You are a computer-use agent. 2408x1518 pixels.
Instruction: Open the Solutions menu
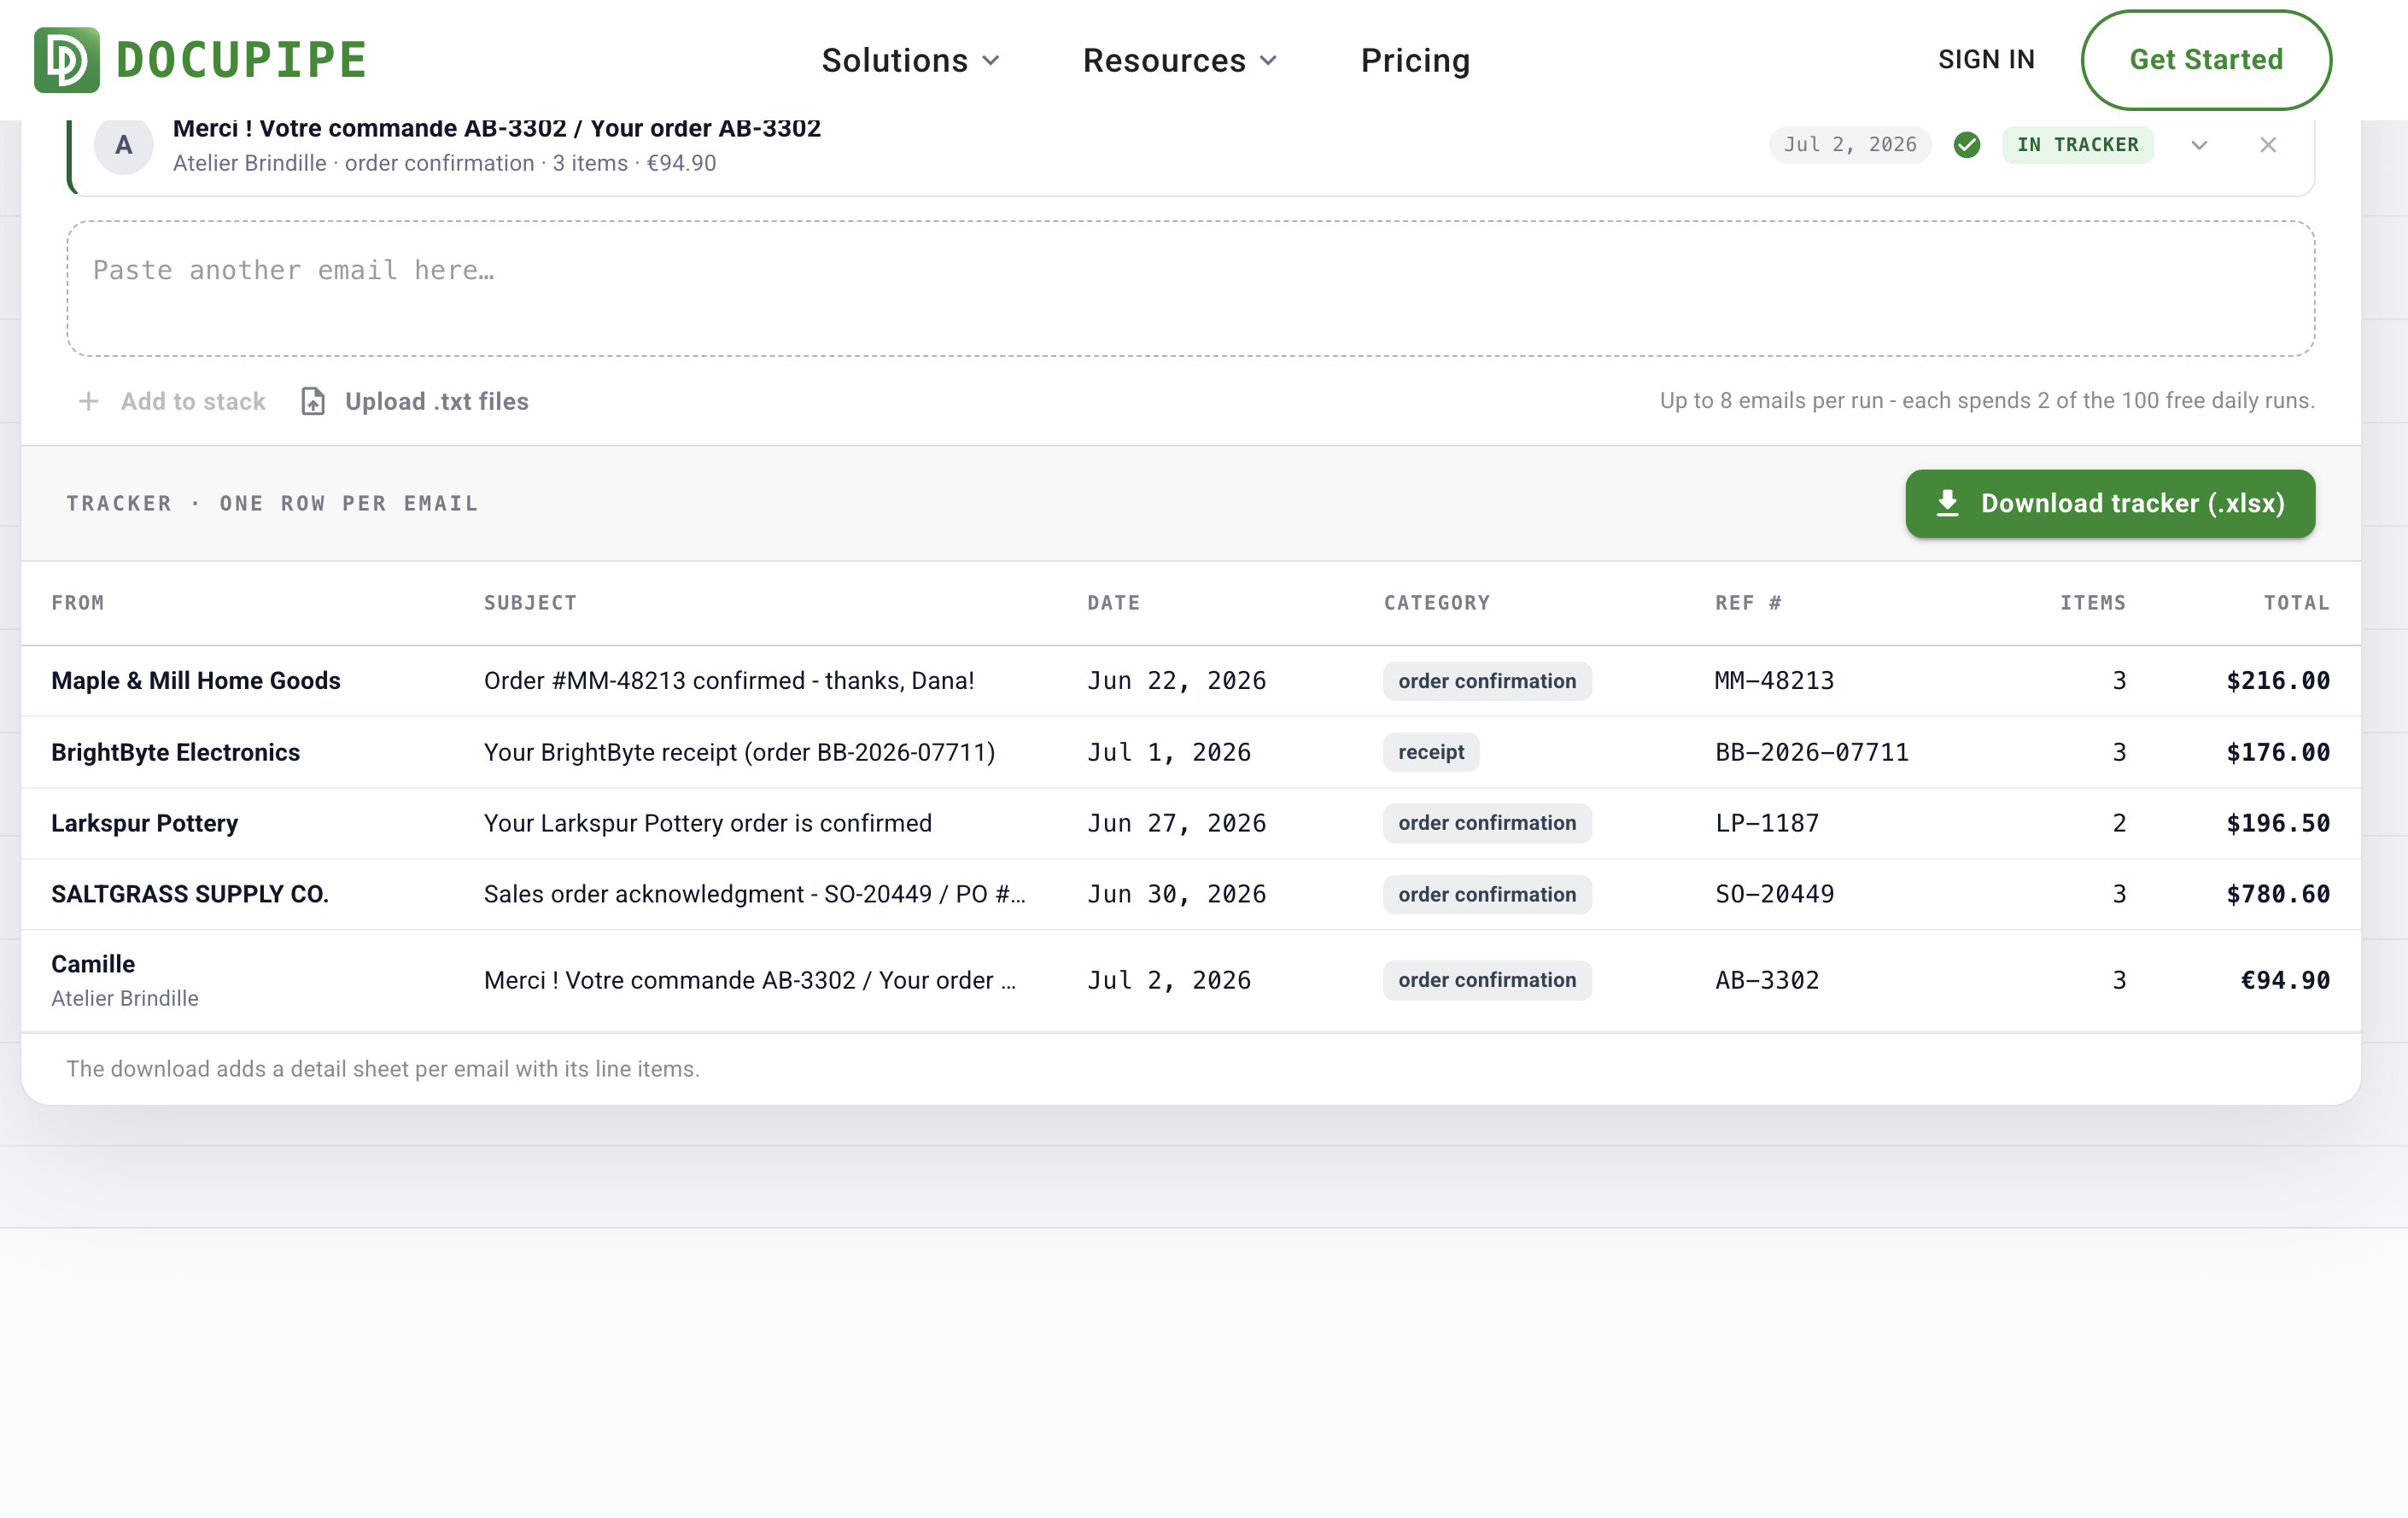tap(910, 60)
